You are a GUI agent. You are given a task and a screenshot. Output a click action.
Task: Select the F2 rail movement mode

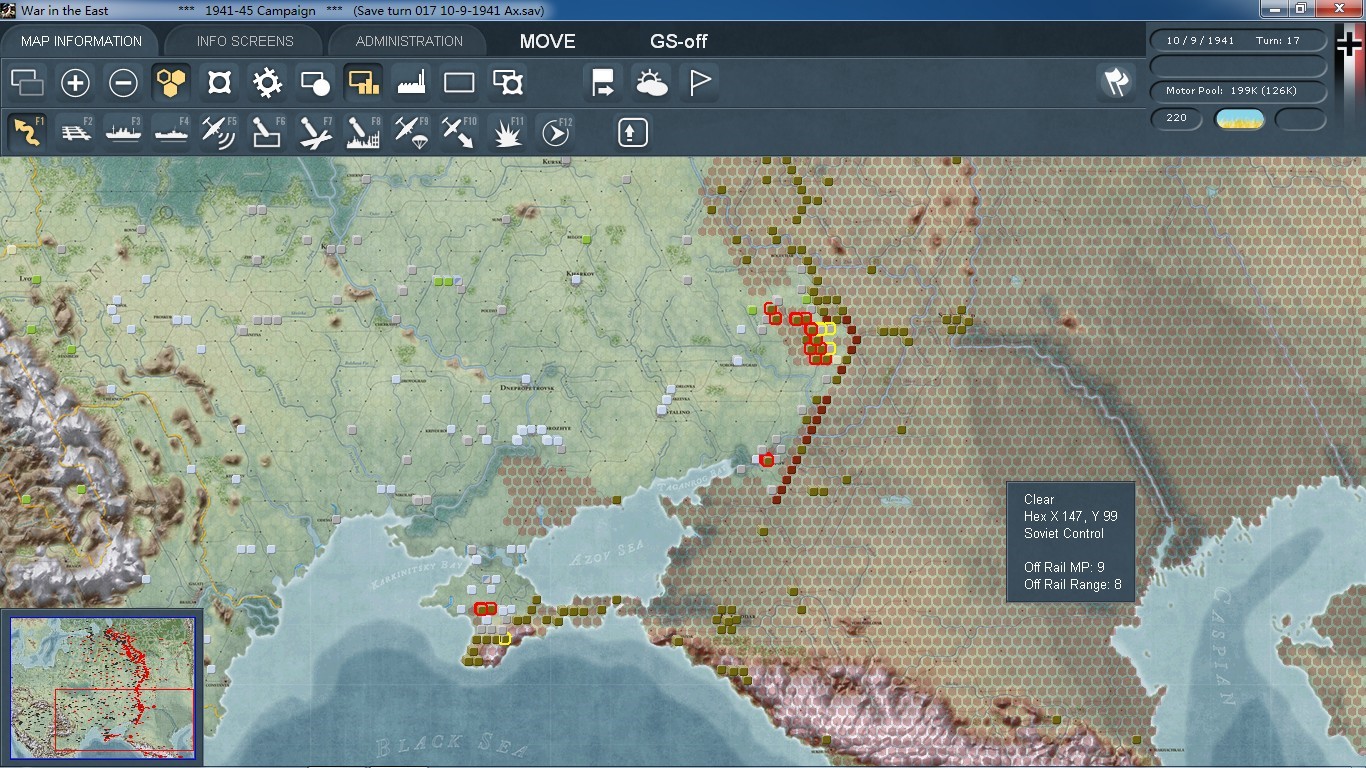click(x=75, y=132)
